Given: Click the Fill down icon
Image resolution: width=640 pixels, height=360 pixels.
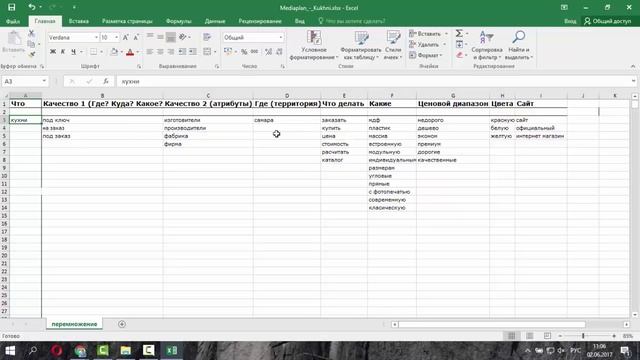Looking at the screenshot, I should (460, 44).
